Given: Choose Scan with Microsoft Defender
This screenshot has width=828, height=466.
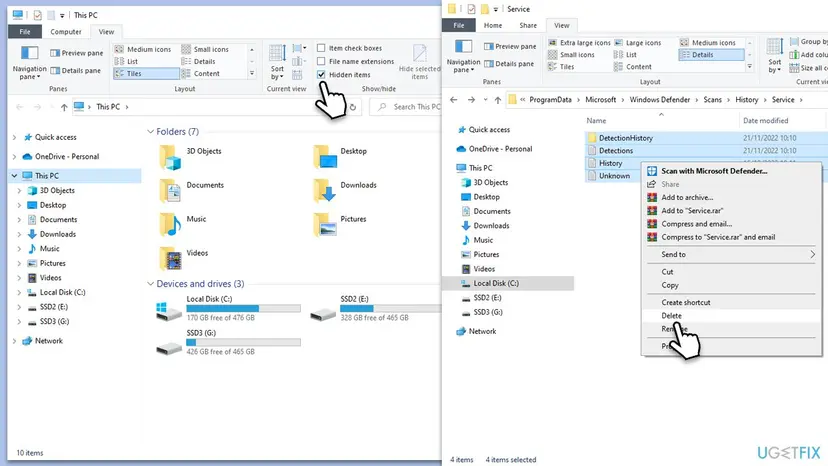Looking at the screenshot, I should coord(731,171).
